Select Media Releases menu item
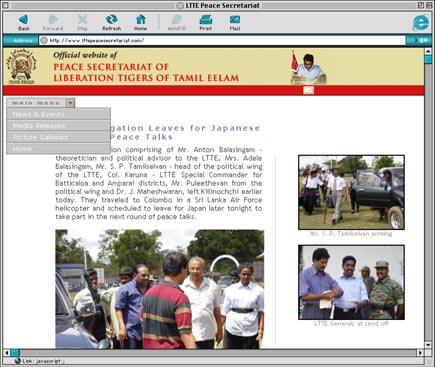The height and width of the screenshot is (367, 435). tap(58, 126)
